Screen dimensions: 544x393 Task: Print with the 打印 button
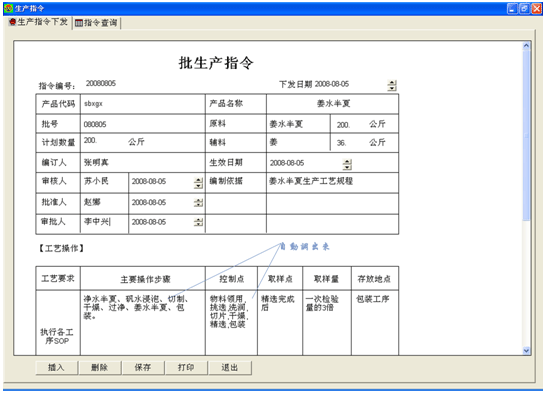click(x=186, y=368)
